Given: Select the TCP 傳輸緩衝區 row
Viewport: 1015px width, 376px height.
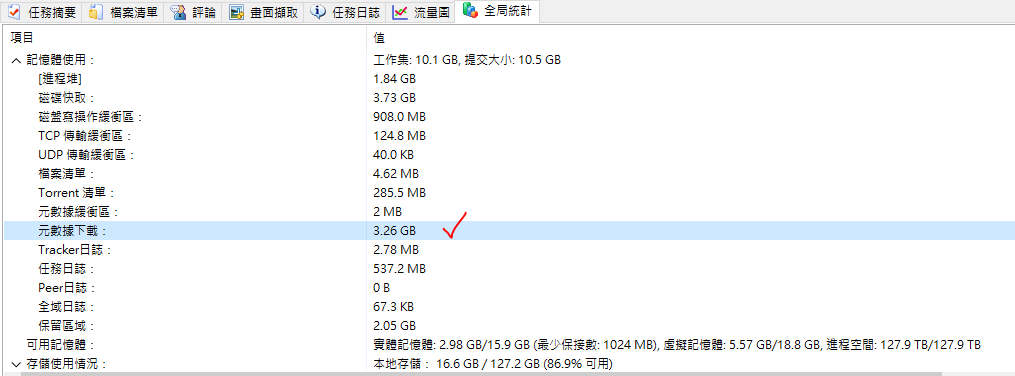Looking at the screenshot, I should tap(509, 136).
